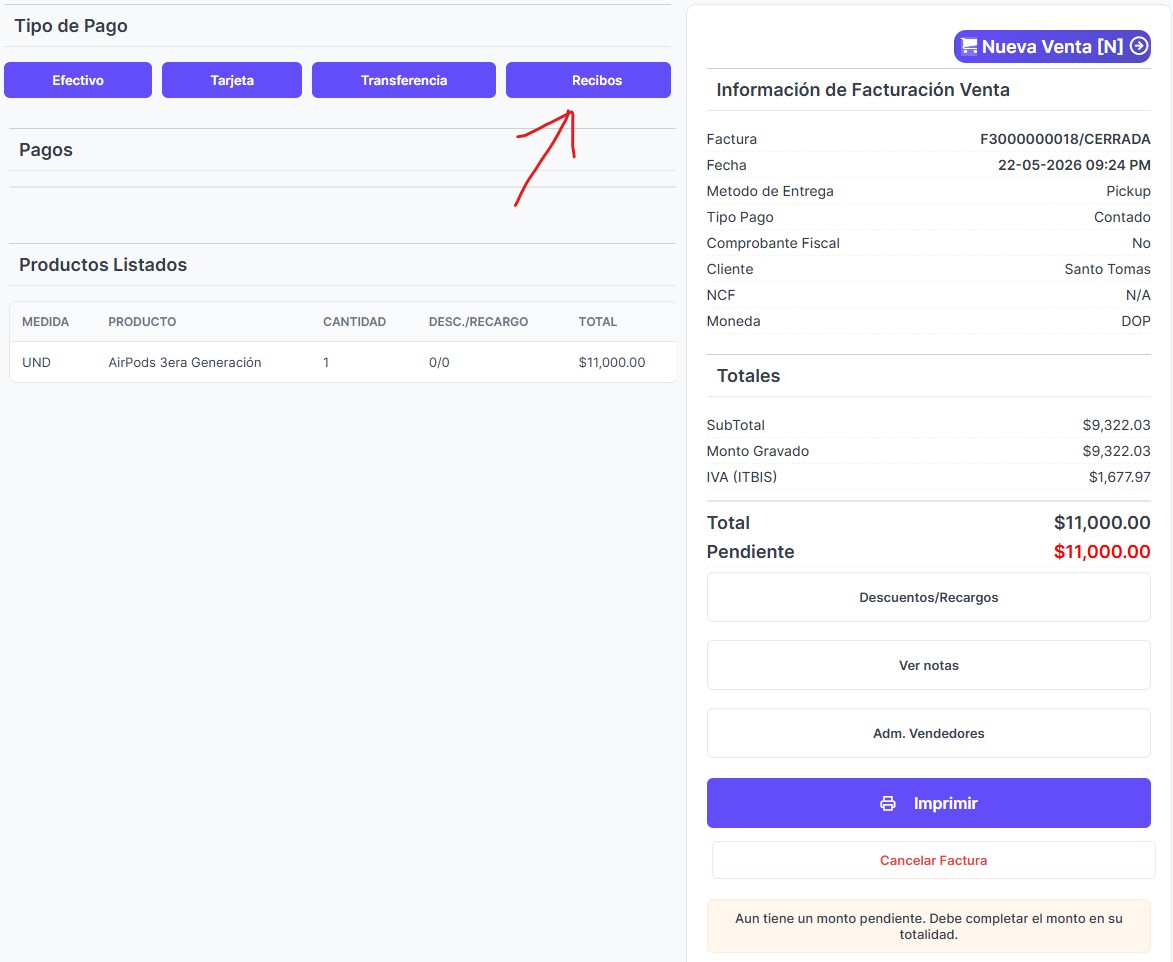This screenshot has width=1173, height=962.
Task: Click the UND measure cell
Action: point(37,362)
